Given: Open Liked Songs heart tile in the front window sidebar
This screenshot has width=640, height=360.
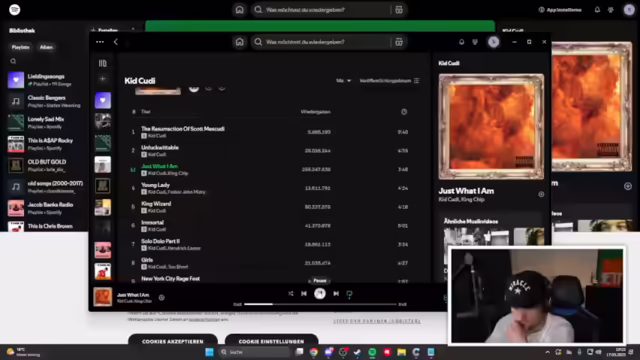Looking at the screenshot, I should click(x=103, y=100).
